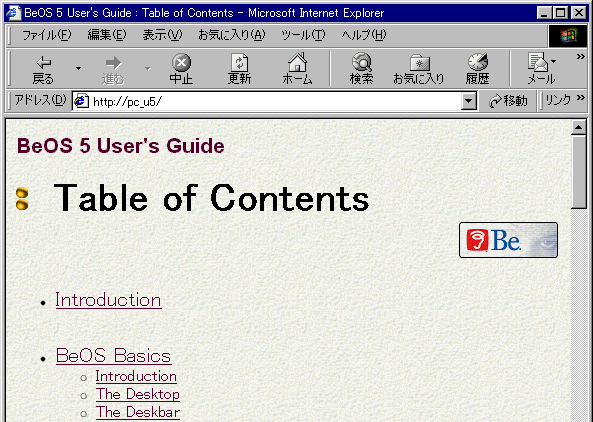Screen dimensions: 593x422
Task: Go to the Home (ホーム) page icon
Action: coord(297,69)
